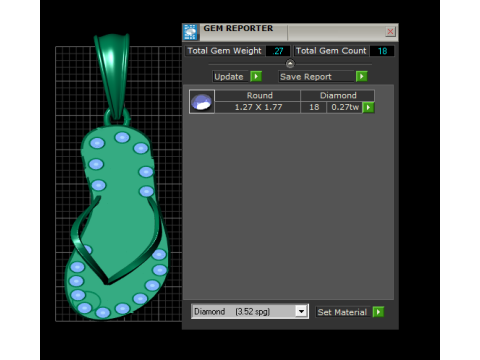Click the 1.27 X 1.77 size cell
This screenshot has width=480, height=360.
point(258,107)
